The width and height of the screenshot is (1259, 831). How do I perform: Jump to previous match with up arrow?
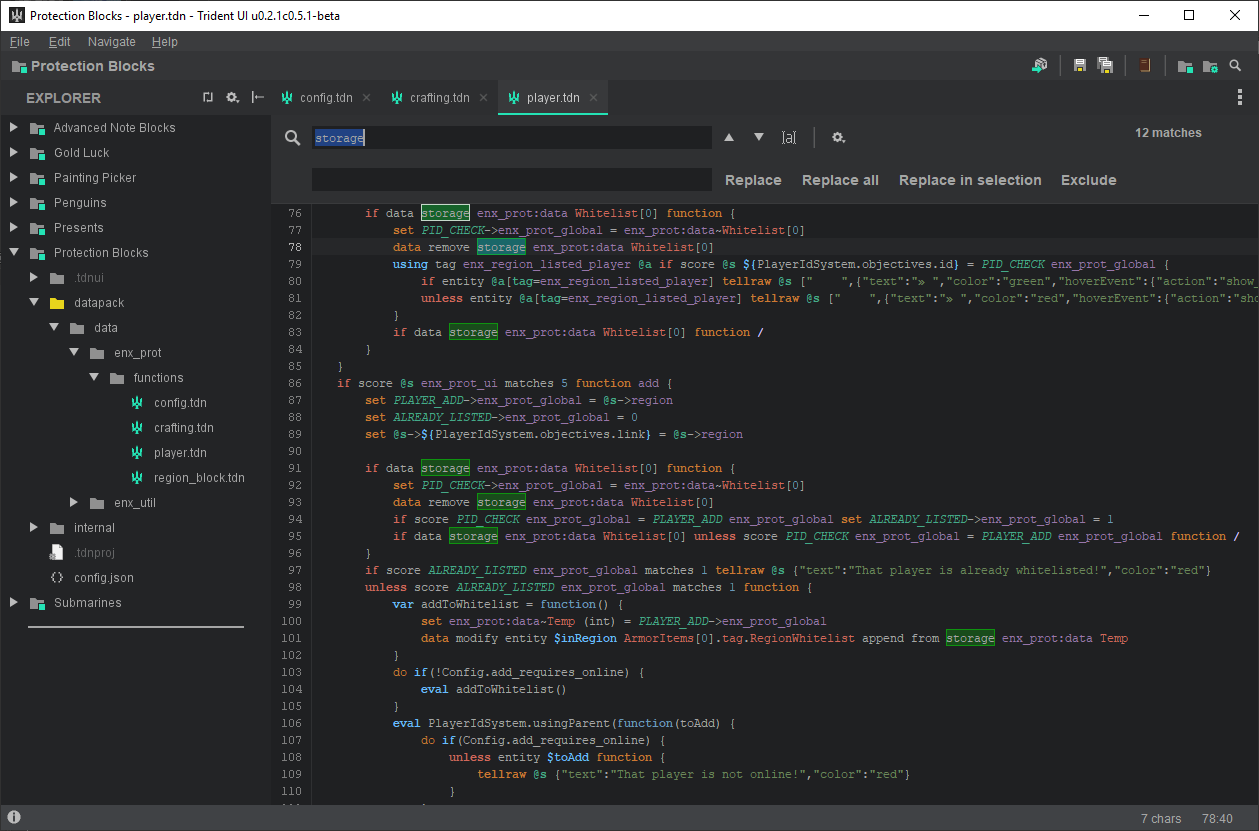[729, 137]
